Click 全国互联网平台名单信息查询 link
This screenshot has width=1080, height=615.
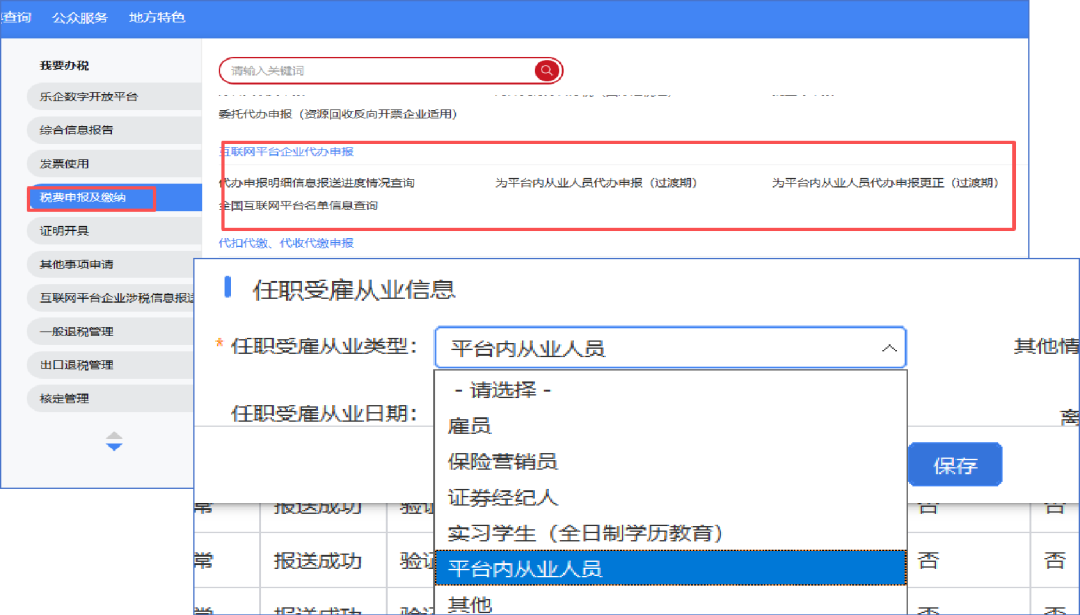(x=298, y=205)
